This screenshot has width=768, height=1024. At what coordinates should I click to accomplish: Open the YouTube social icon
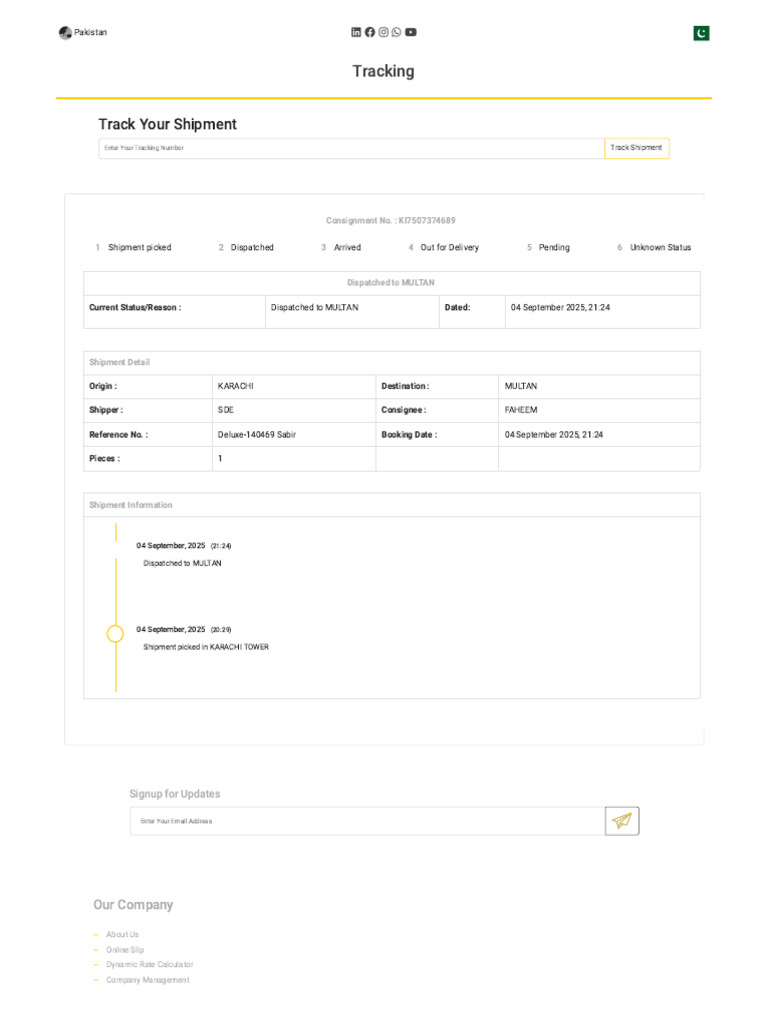coord(411,32)
